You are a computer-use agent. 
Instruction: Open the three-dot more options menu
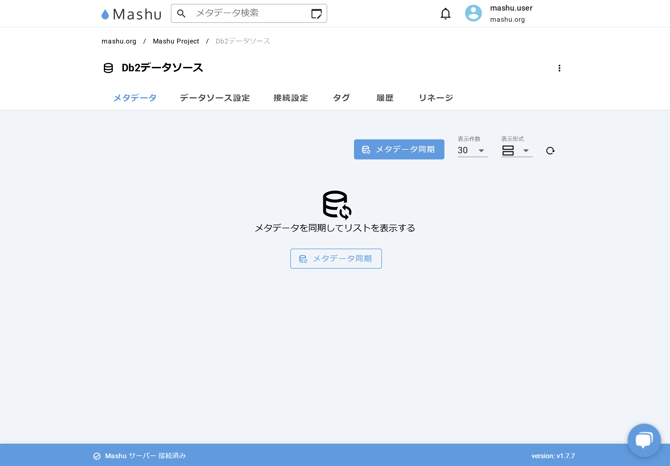[559, 68]
